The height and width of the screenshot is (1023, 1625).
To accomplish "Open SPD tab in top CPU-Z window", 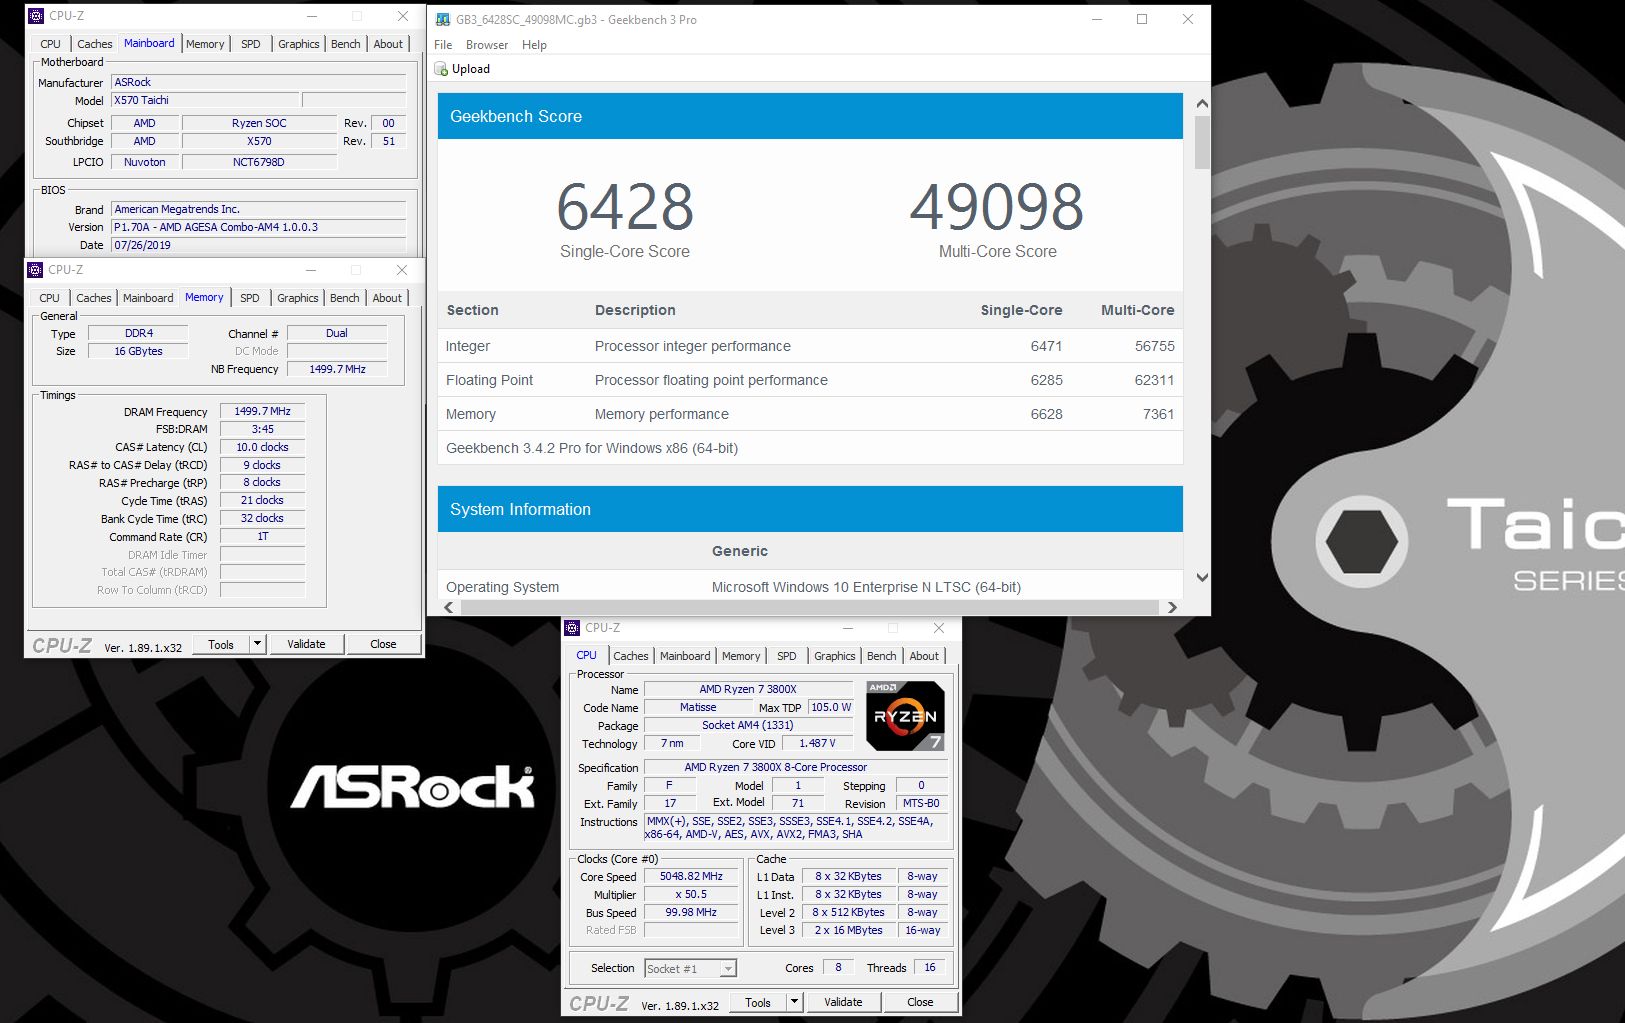I will pos(251,44).
